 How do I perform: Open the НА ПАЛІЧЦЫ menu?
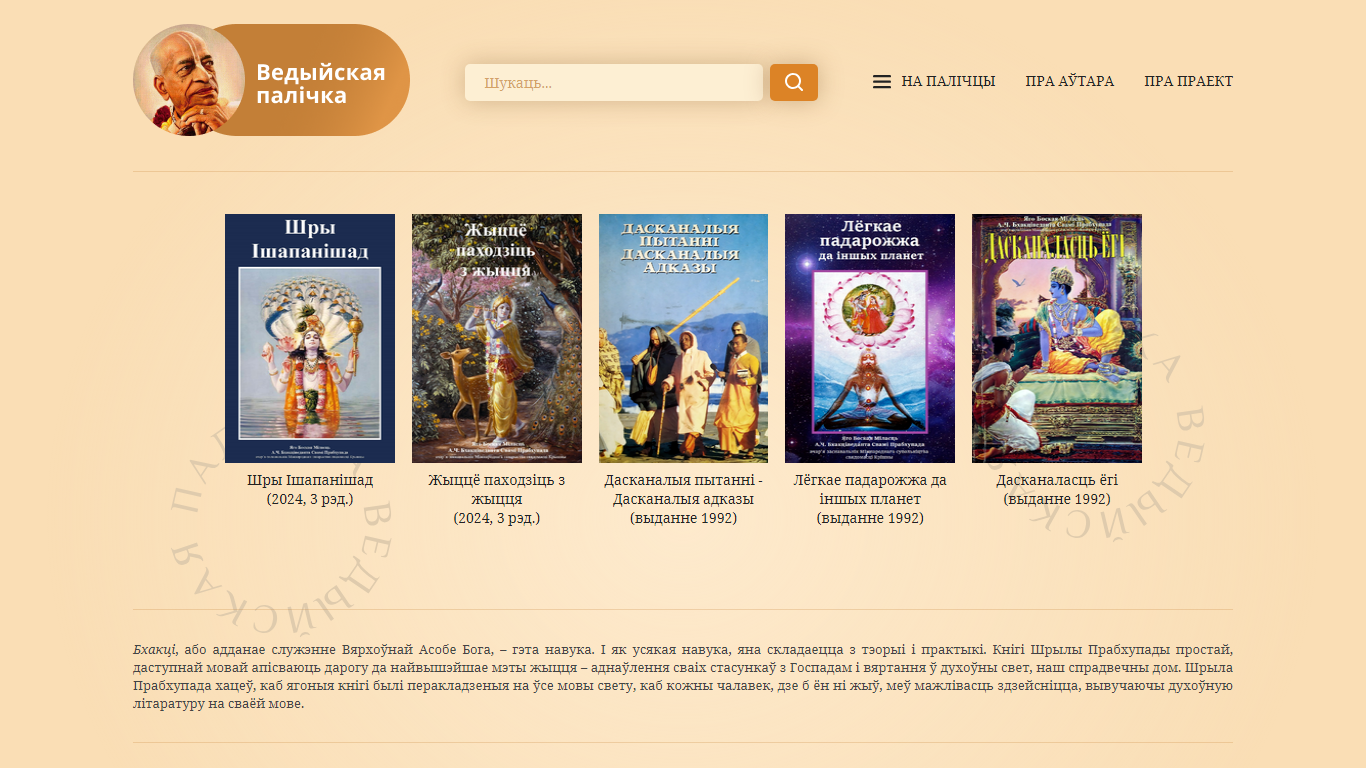pyautogui.click(x=948, y=82)
